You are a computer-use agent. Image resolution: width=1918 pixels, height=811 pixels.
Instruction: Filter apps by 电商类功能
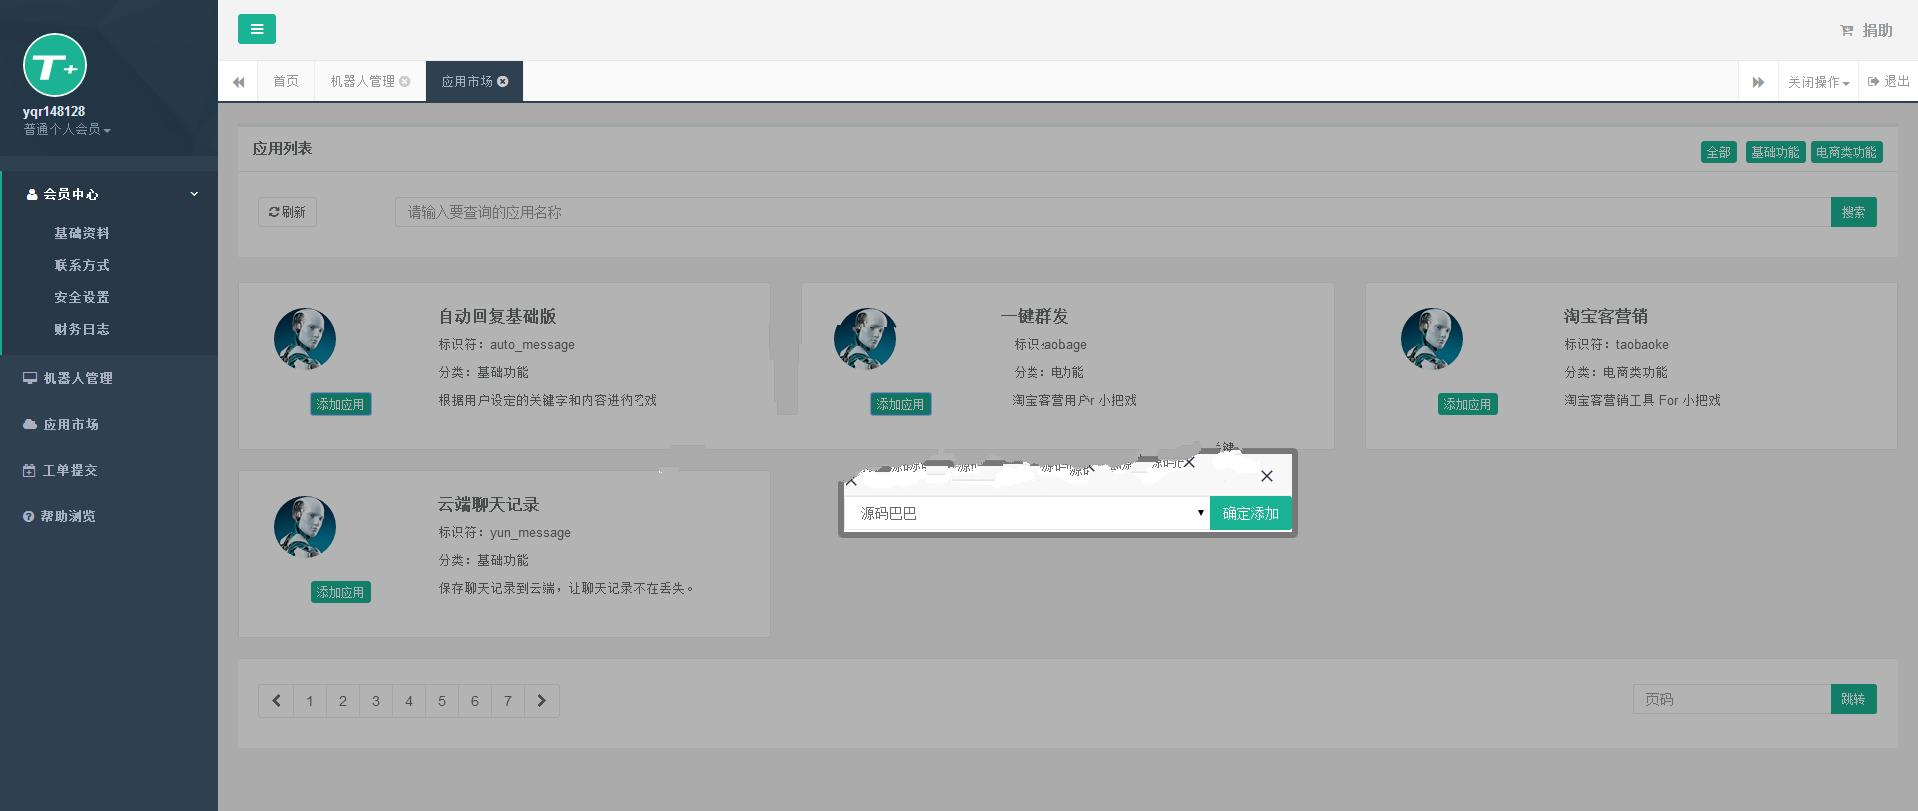coord(1846,152)
